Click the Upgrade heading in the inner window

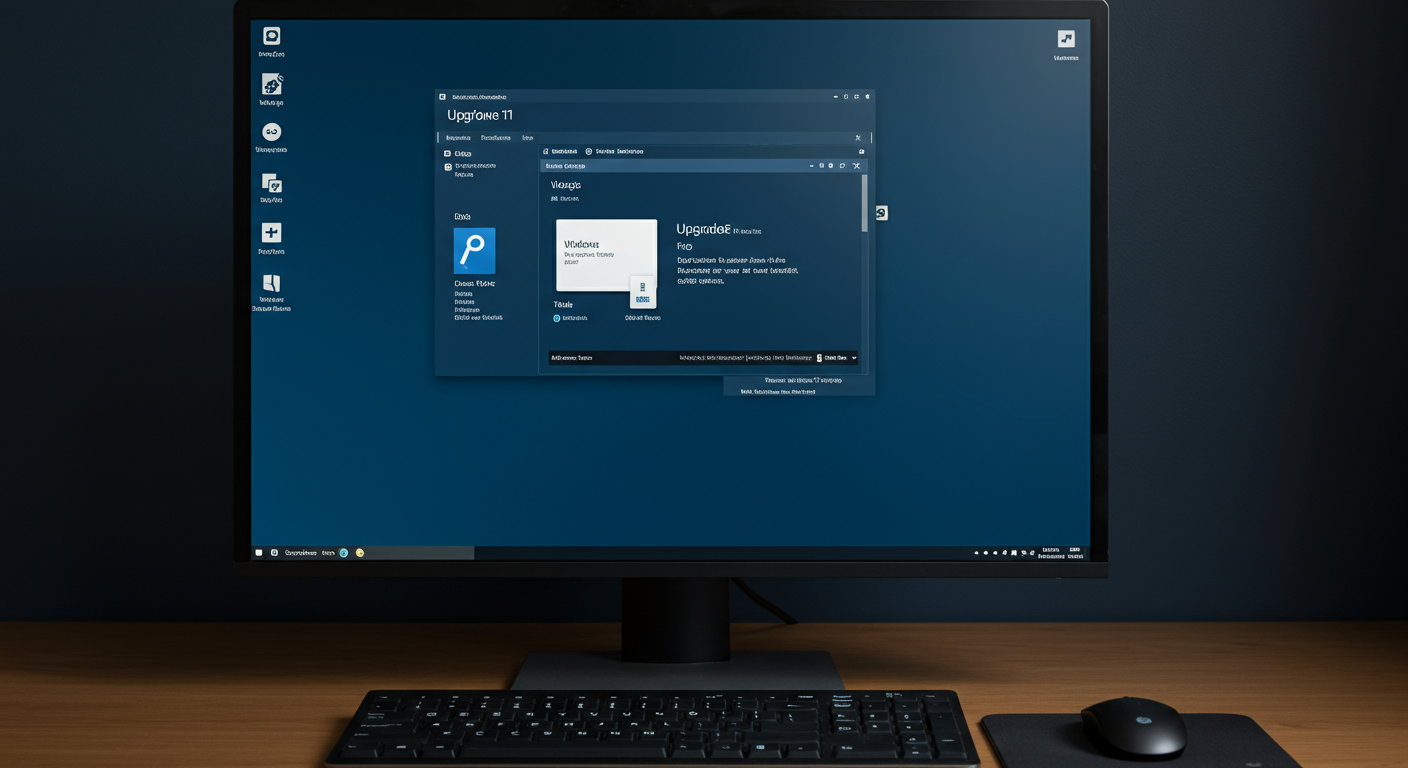(703, 229)
